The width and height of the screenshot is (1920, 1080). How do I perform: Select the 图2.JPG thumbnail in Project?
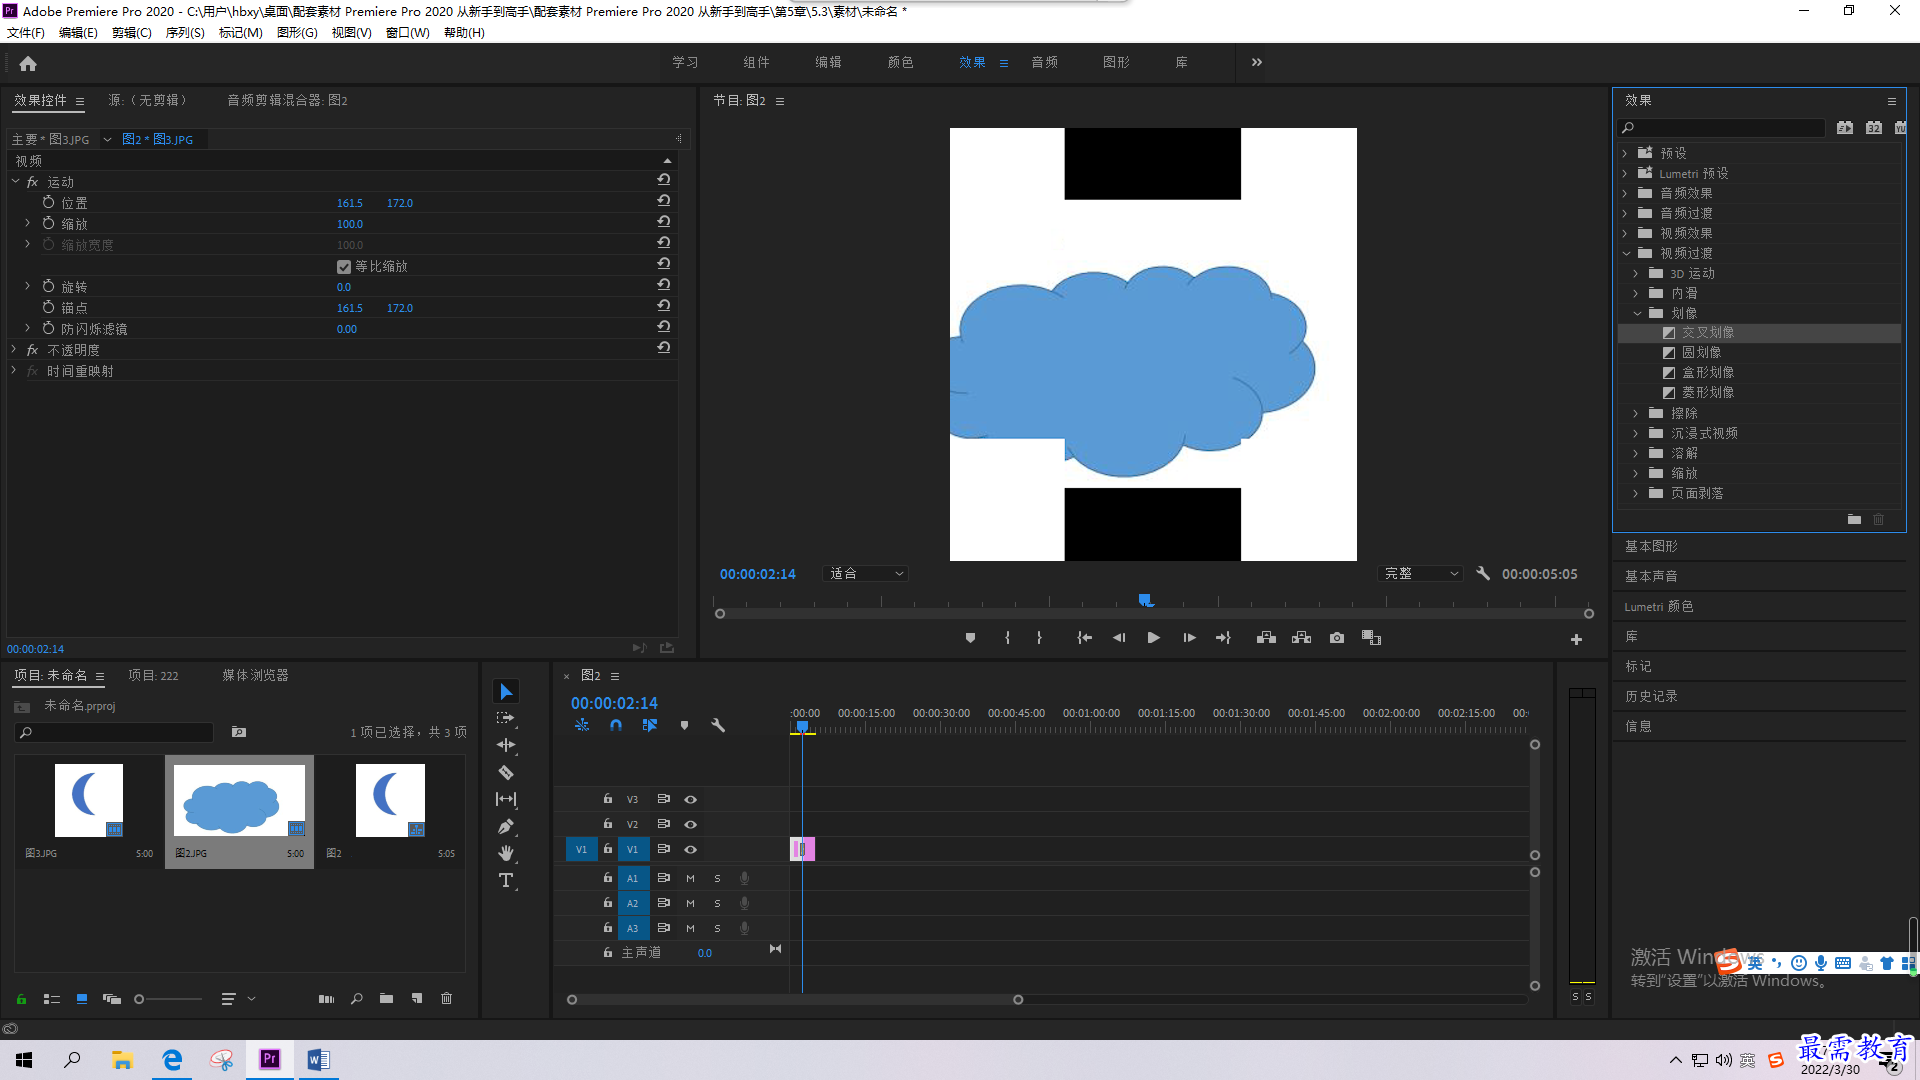coord(239,801)
